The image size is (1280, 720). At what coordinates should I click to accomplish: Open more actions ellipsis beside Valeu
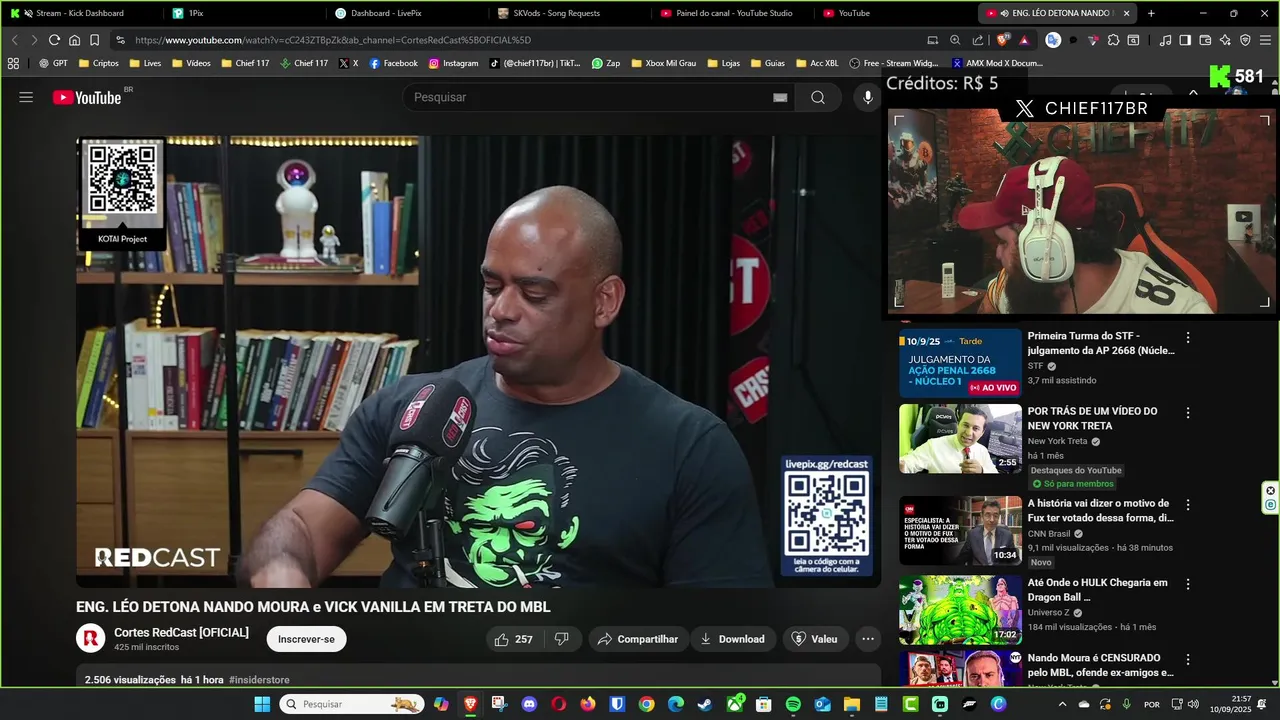868,639
